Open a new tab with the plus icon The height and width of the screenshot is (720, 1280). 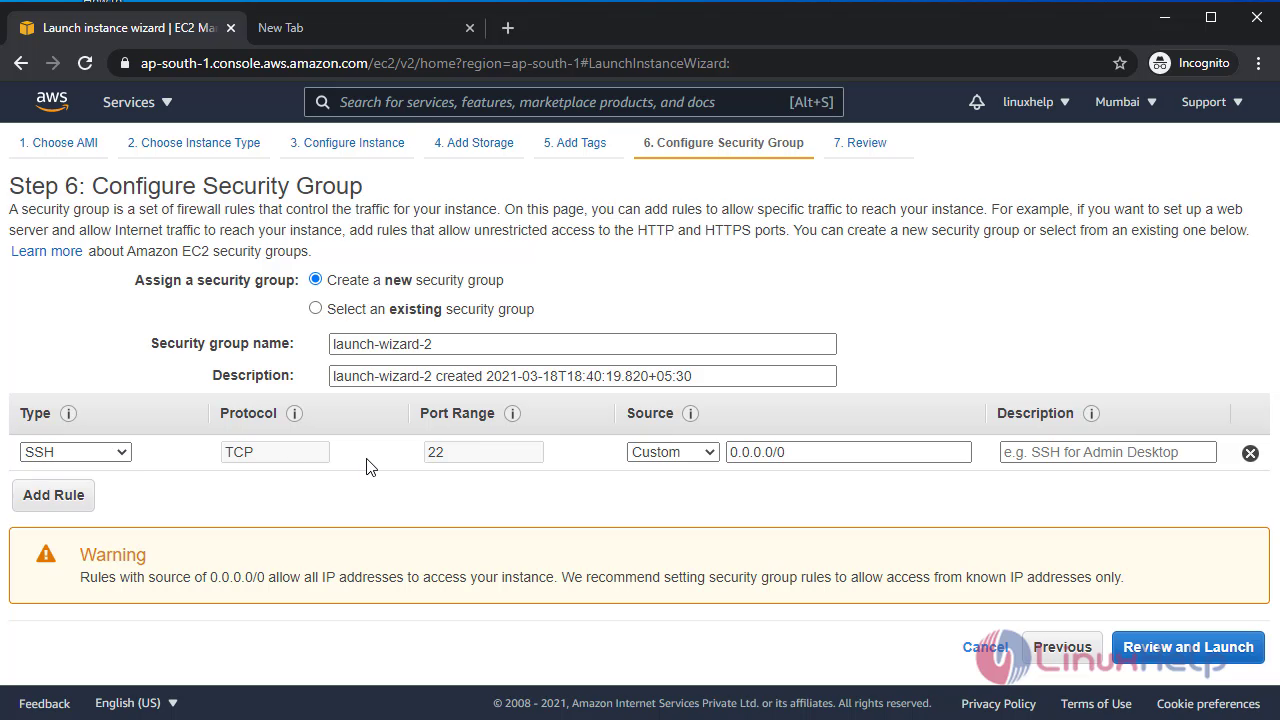click(507, 28)
